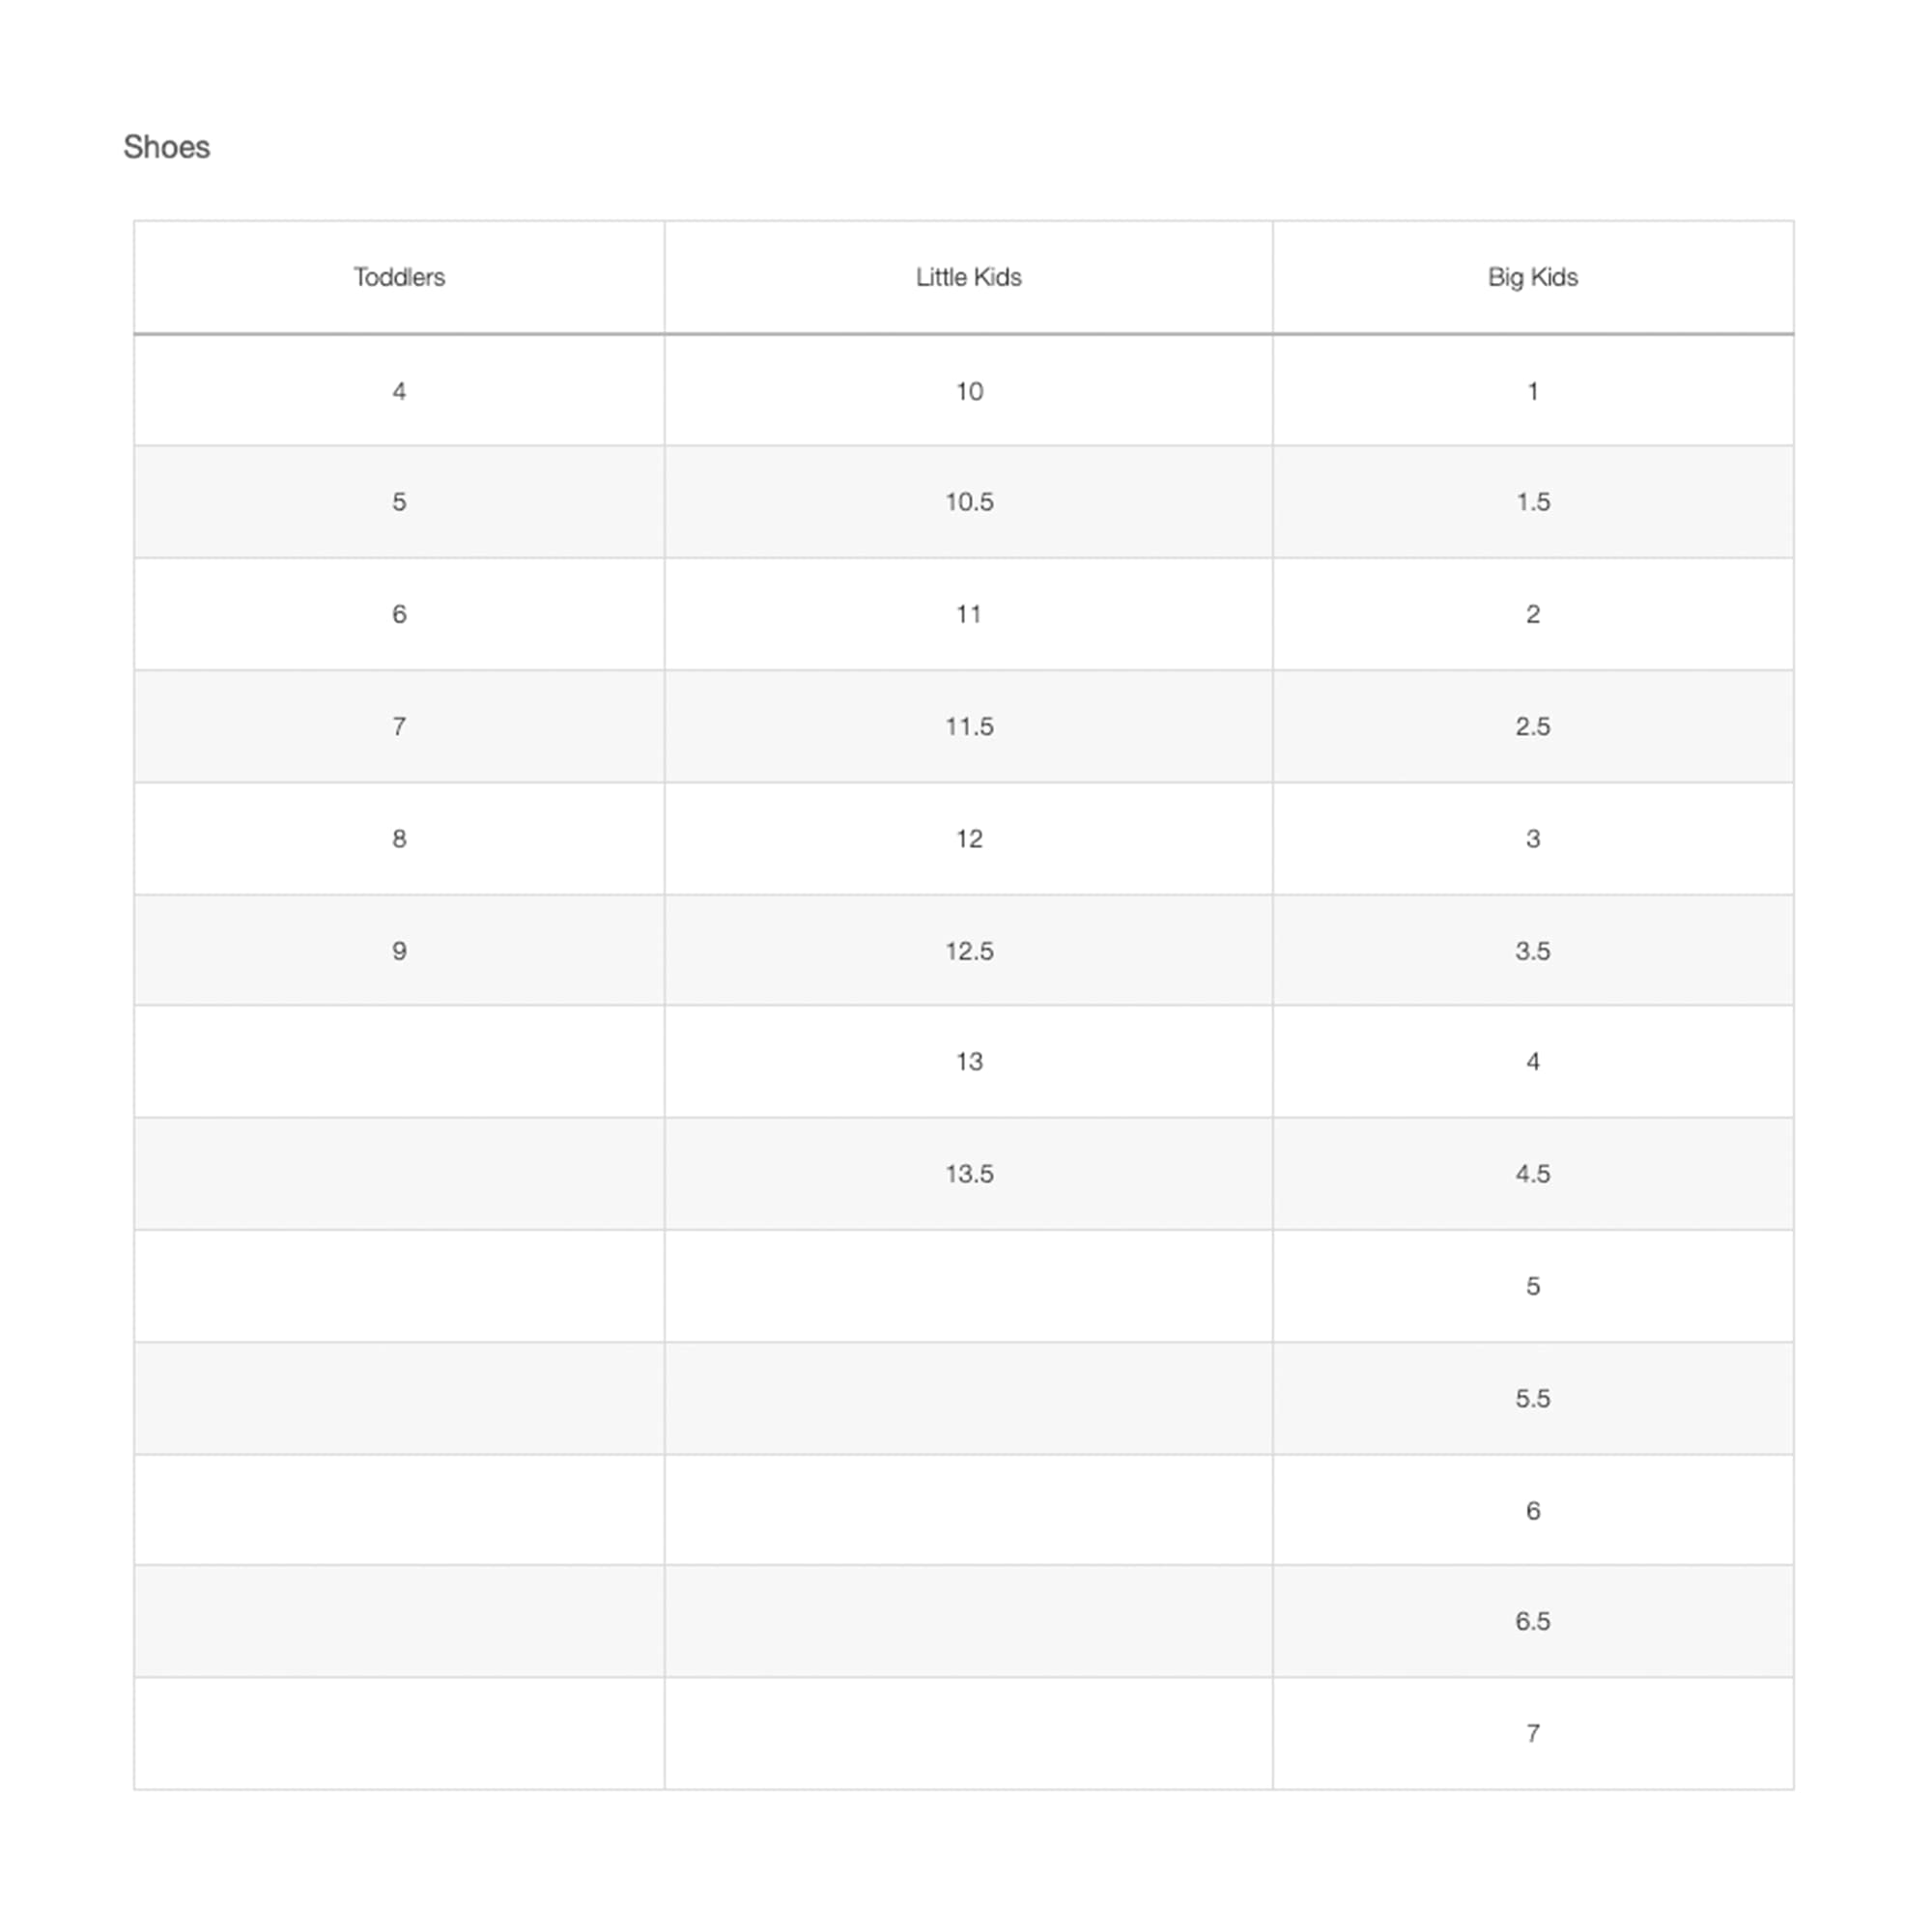Select the Toddlers column header
This screenshot has height=1932, width=1932.
coord(398,277)
